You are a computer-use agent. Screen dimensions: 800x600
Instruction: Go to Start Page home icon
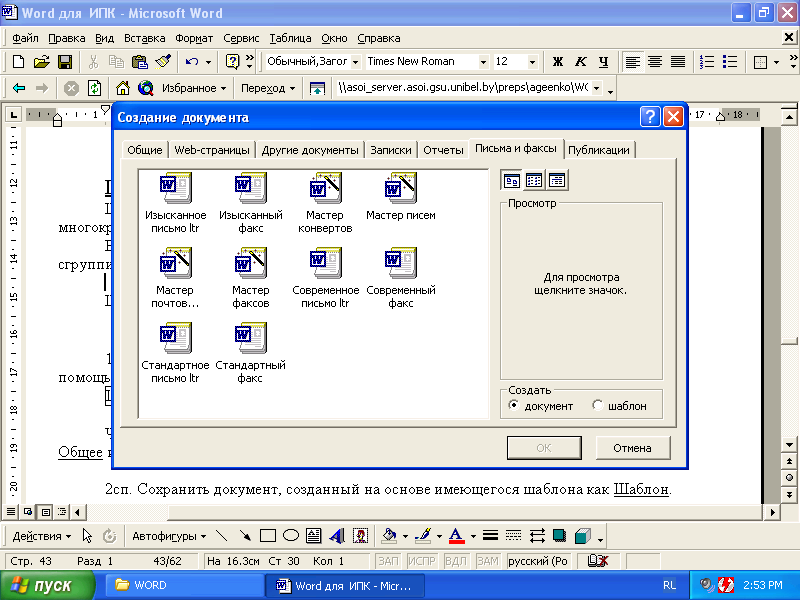coord(122,88)
